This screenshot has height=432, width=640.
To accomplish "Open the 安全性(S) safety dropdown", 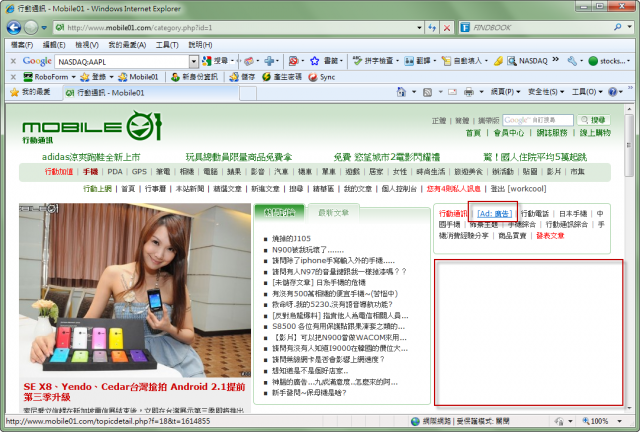I will tap(546, 92).
